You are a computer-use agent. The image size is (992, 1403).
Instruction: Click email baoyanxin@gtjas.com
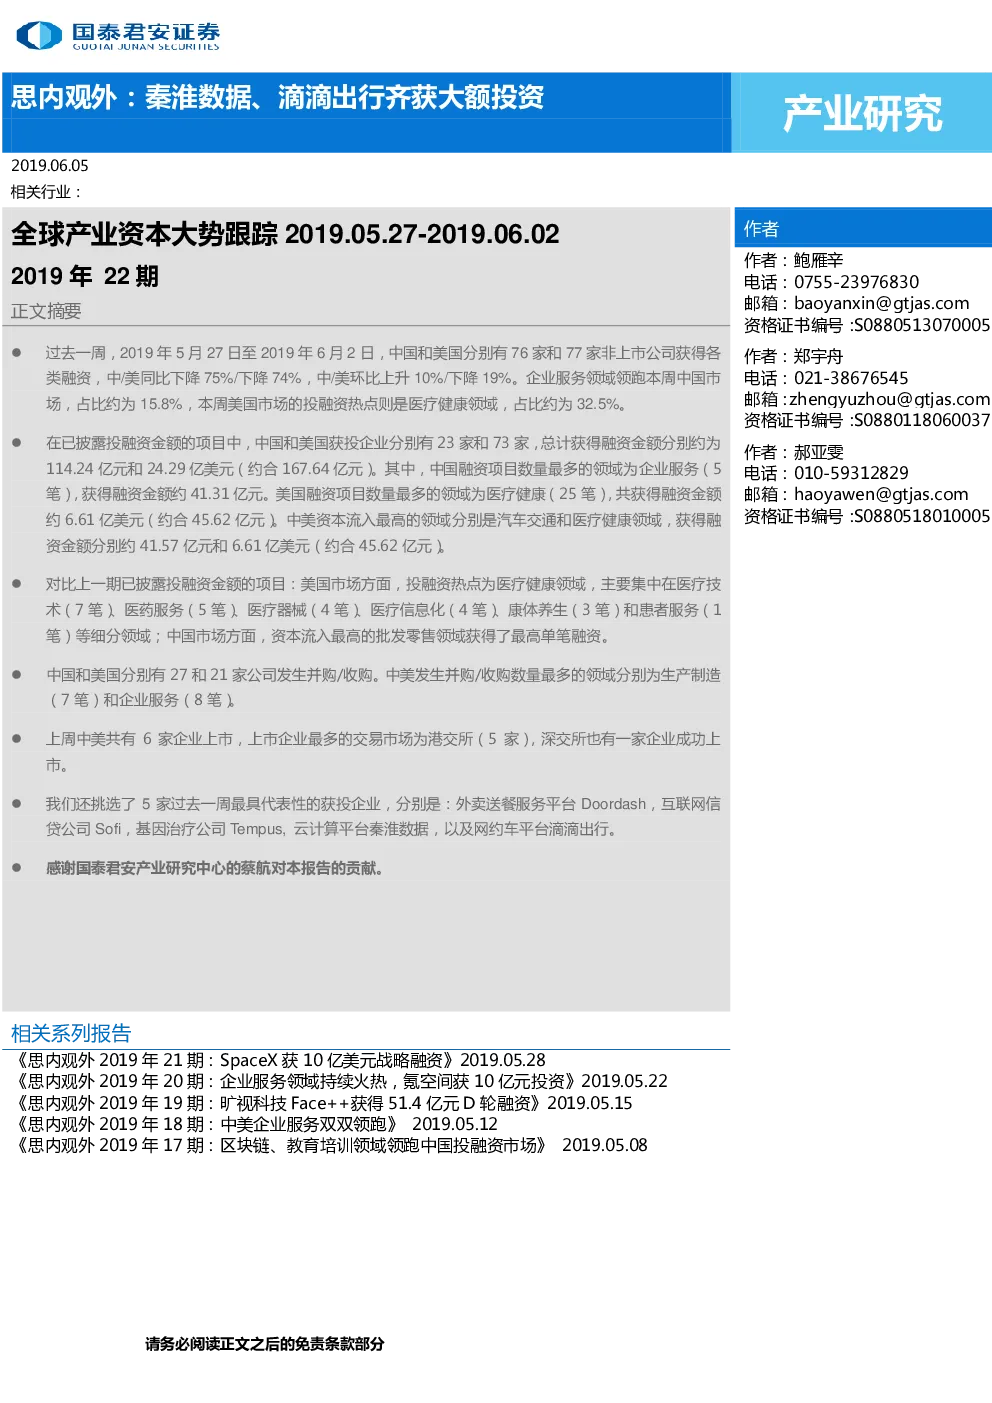(x=881, y=303)
